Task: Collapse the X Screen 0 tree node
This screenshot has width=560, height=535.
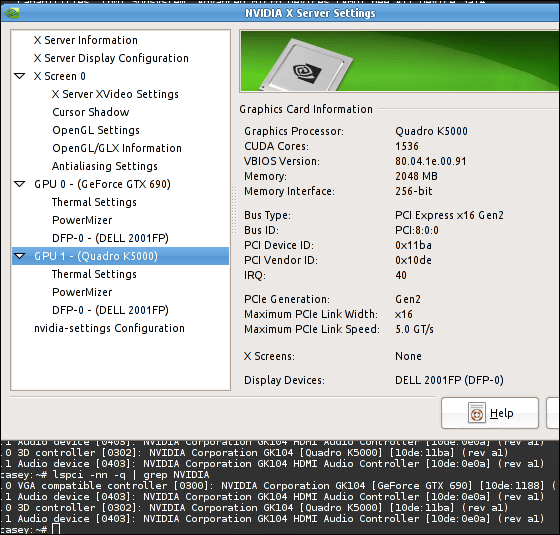Action: pyautogui.click(x=20, y=76)
